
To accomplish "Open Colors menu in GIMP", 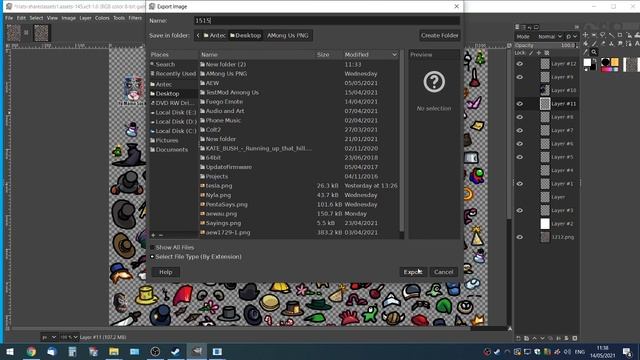I will (102, 18).
